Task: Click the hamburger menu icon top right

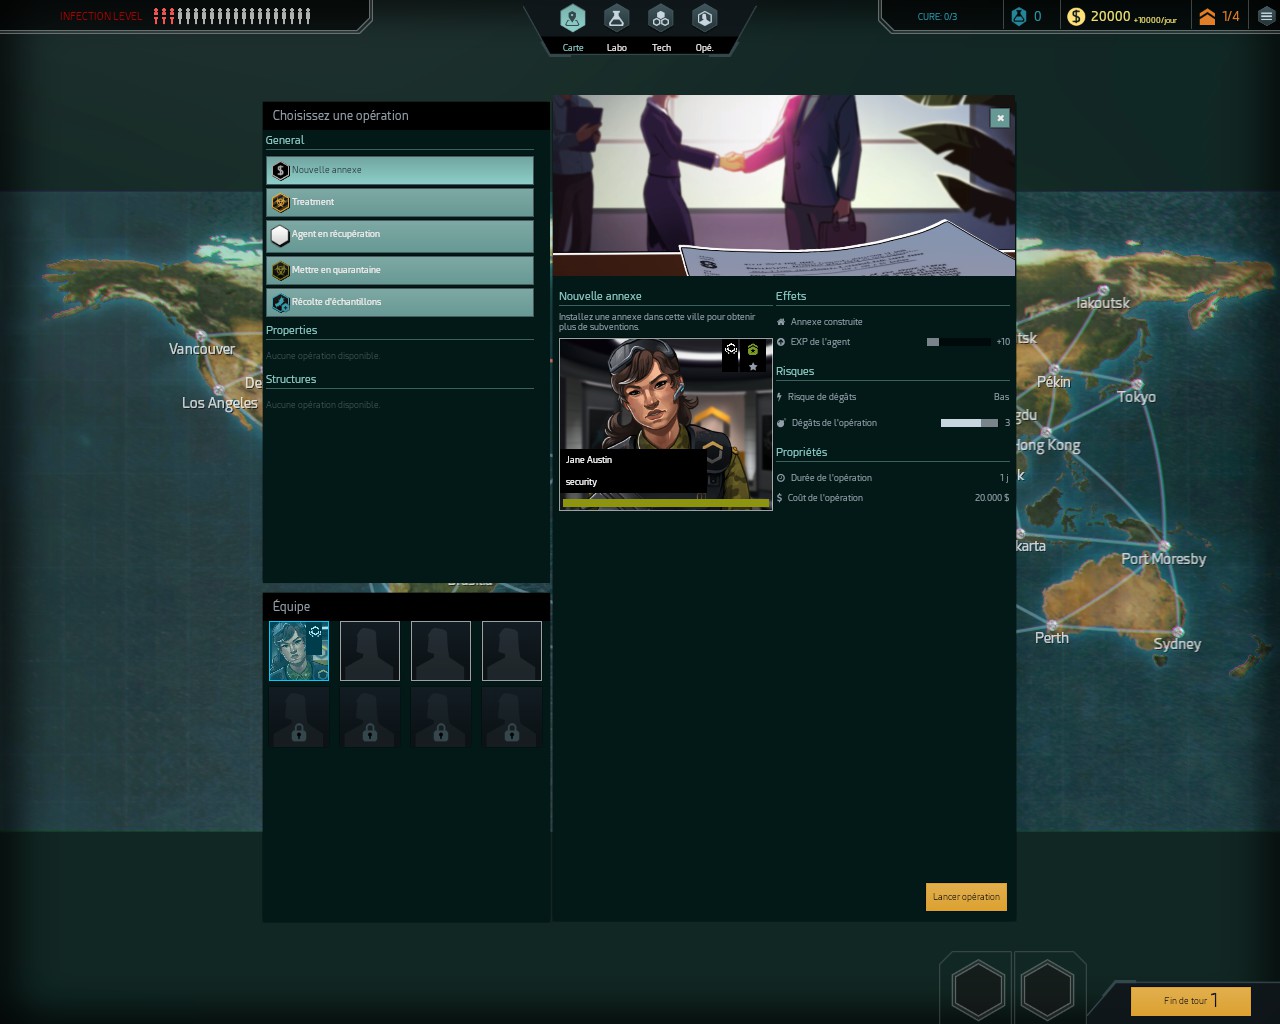Action: coord(1266,16)
